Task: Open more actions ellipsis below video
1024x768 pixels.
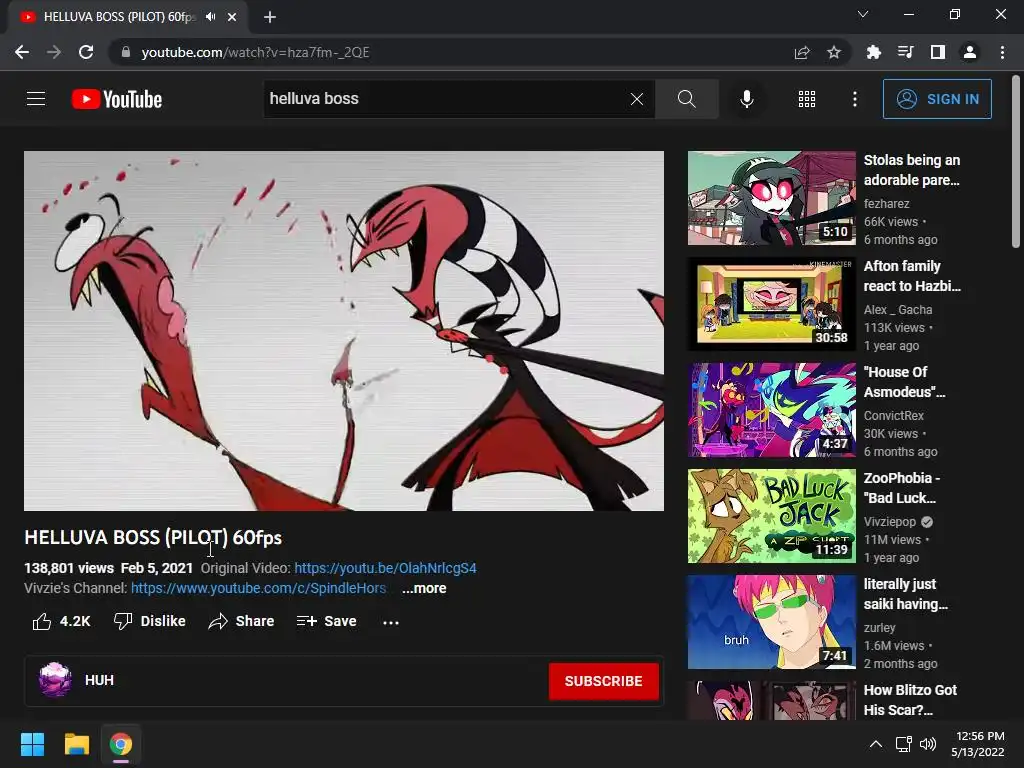Action: coord(391,622)
